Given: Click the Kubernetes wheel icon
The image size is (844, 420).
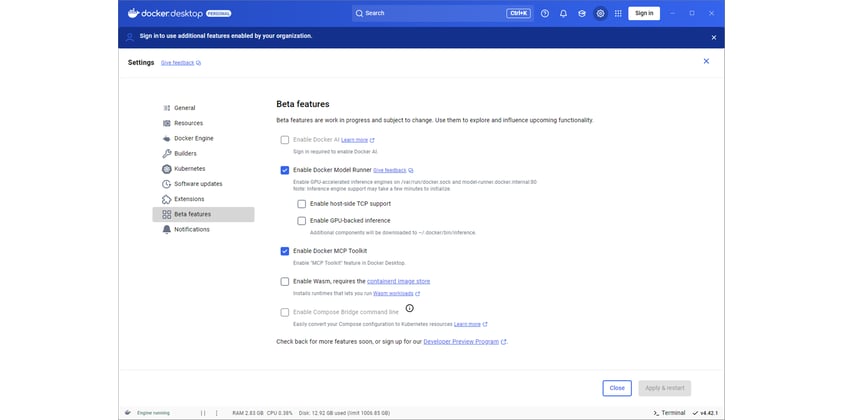Looking at the screenshot, I should 167,169.
